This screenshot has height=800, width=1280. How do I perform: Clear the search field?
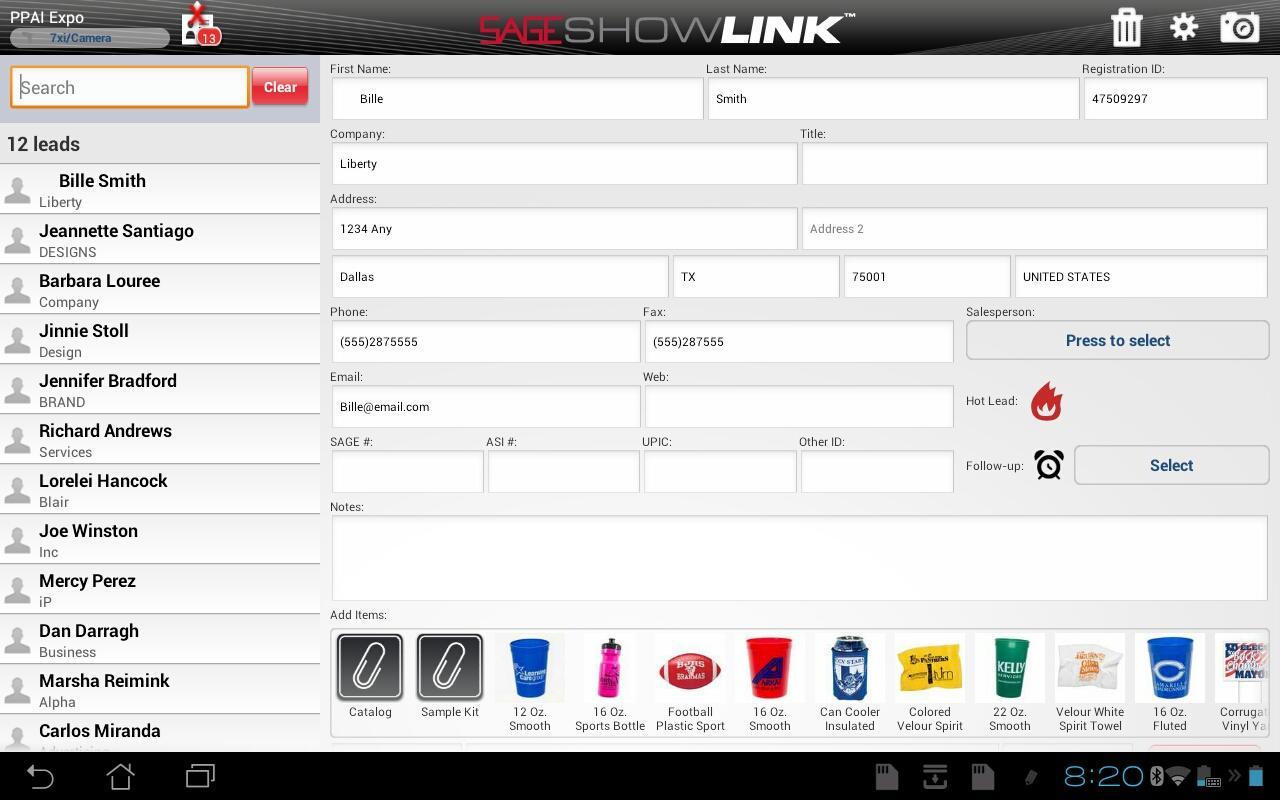click(x=280, y=87)
